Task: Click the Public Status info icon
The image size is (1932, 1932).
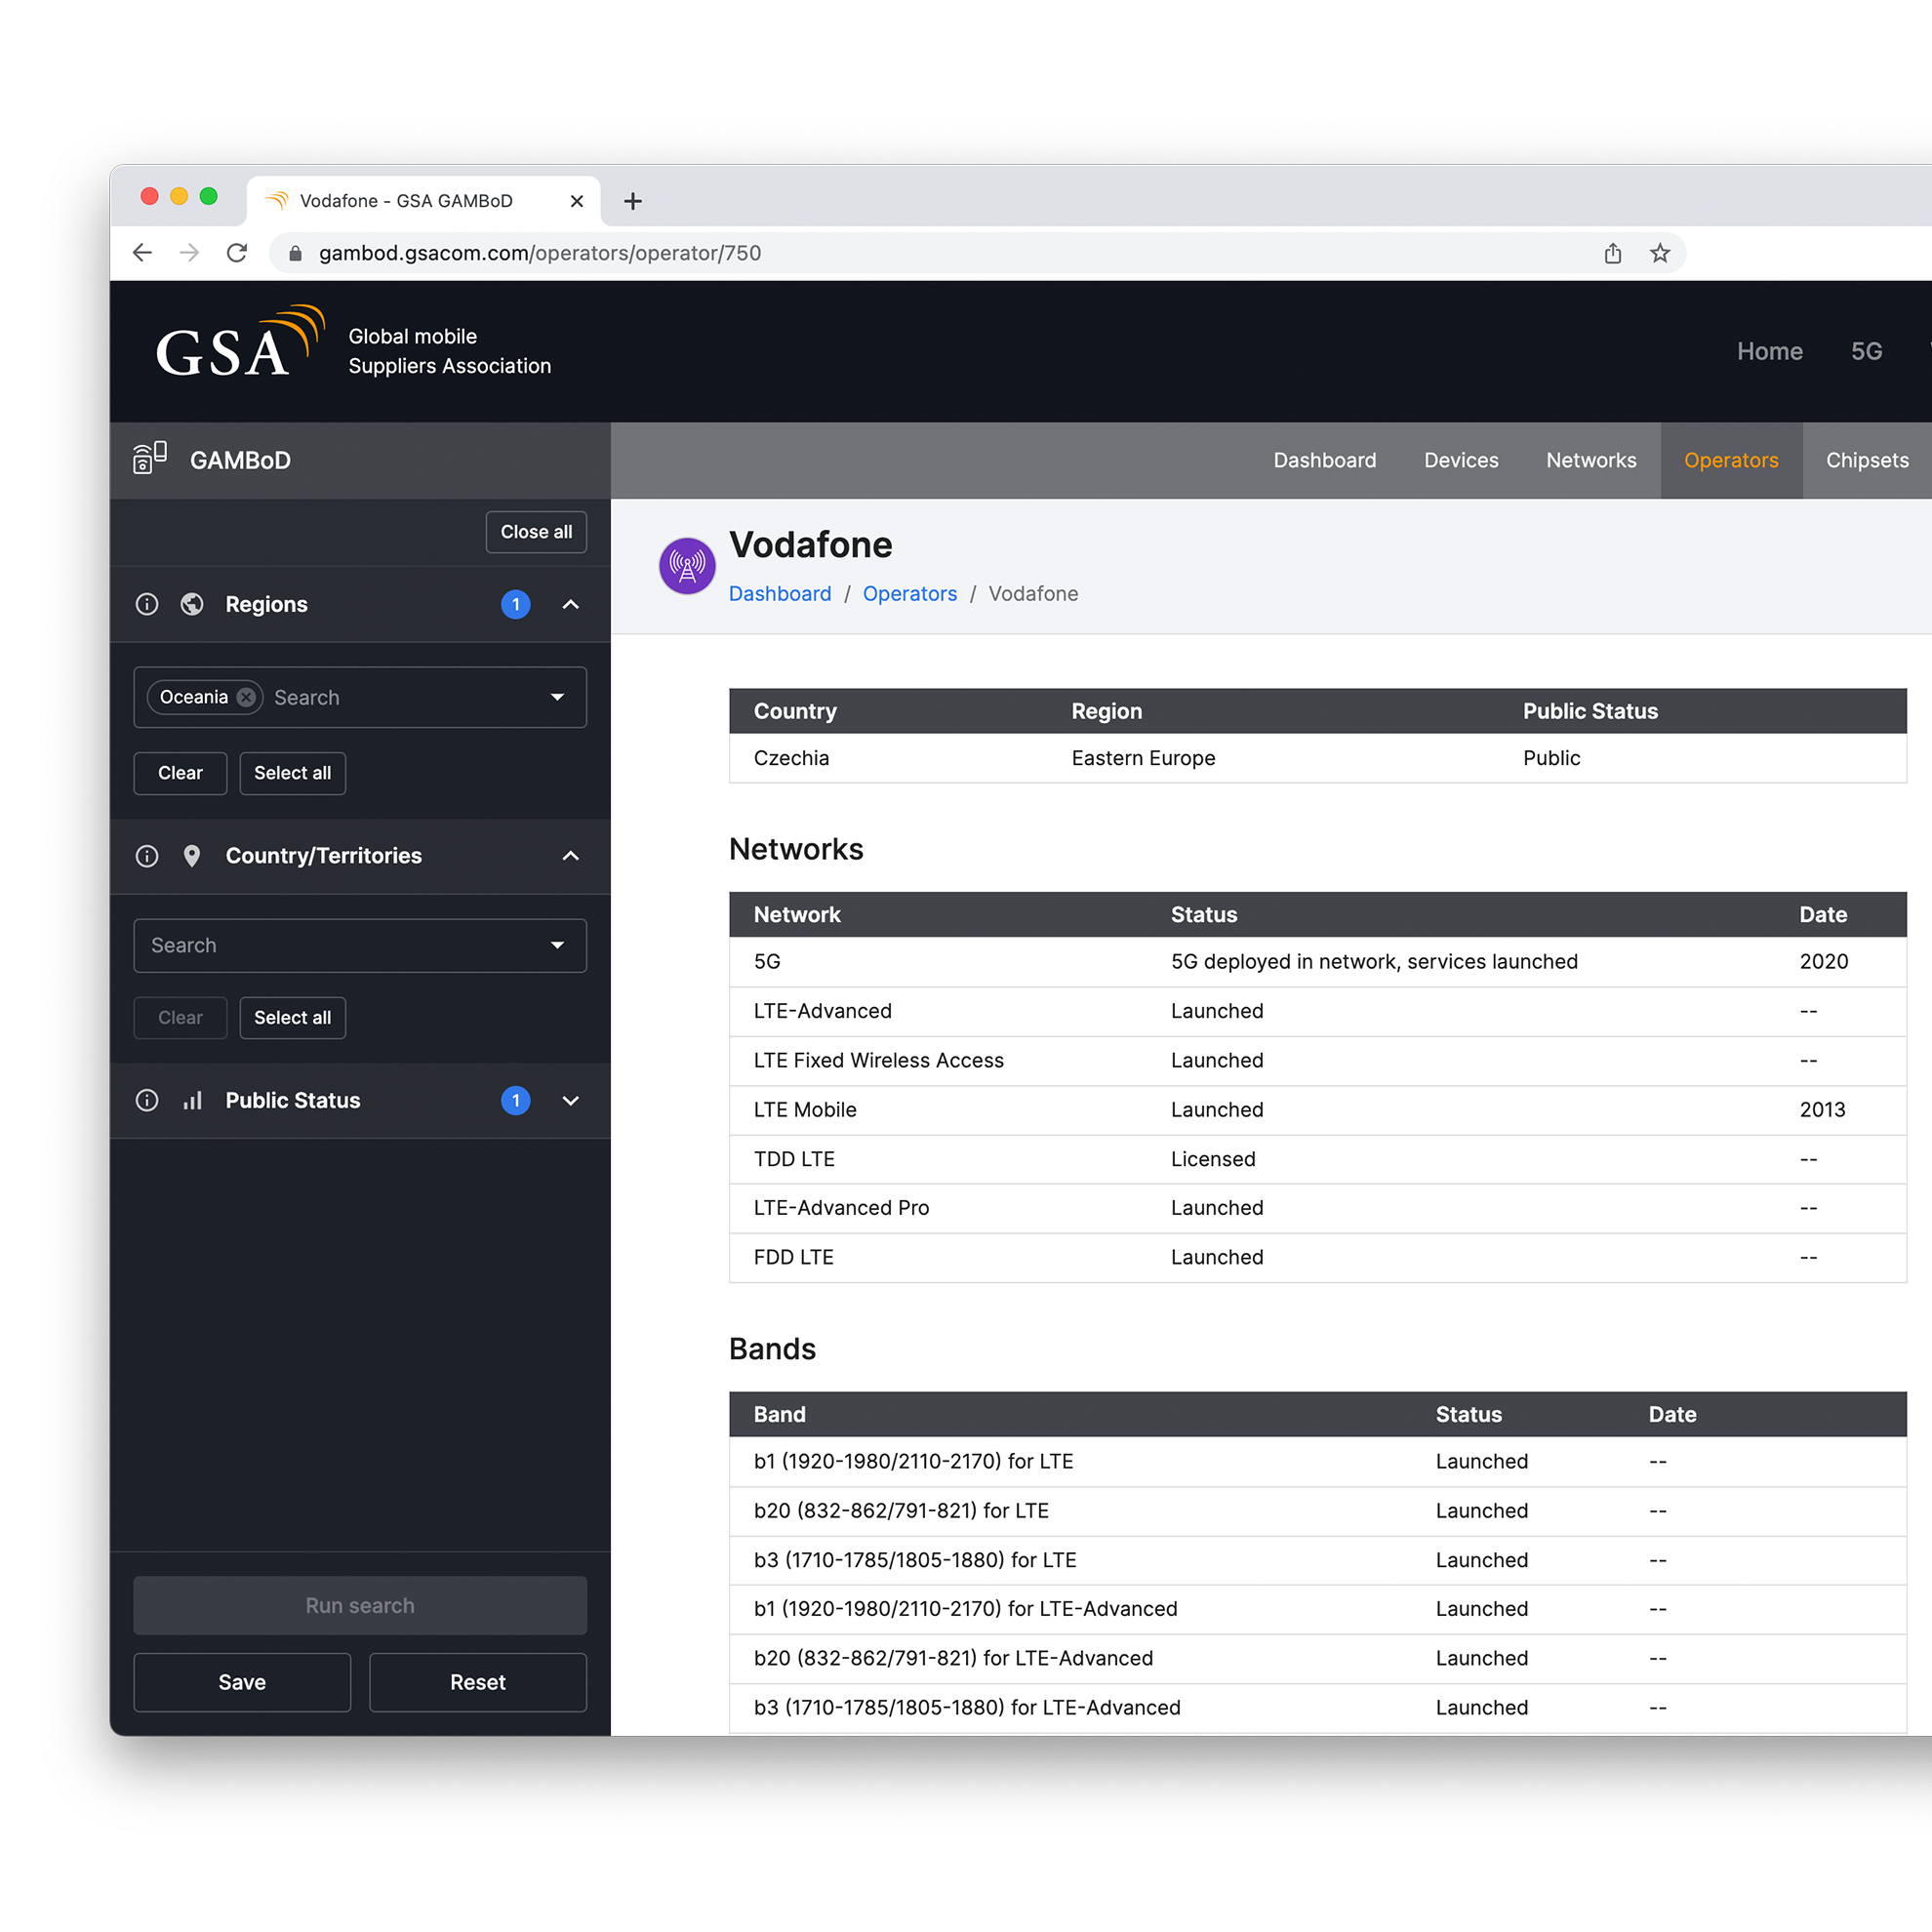Action: (147, 1100)
